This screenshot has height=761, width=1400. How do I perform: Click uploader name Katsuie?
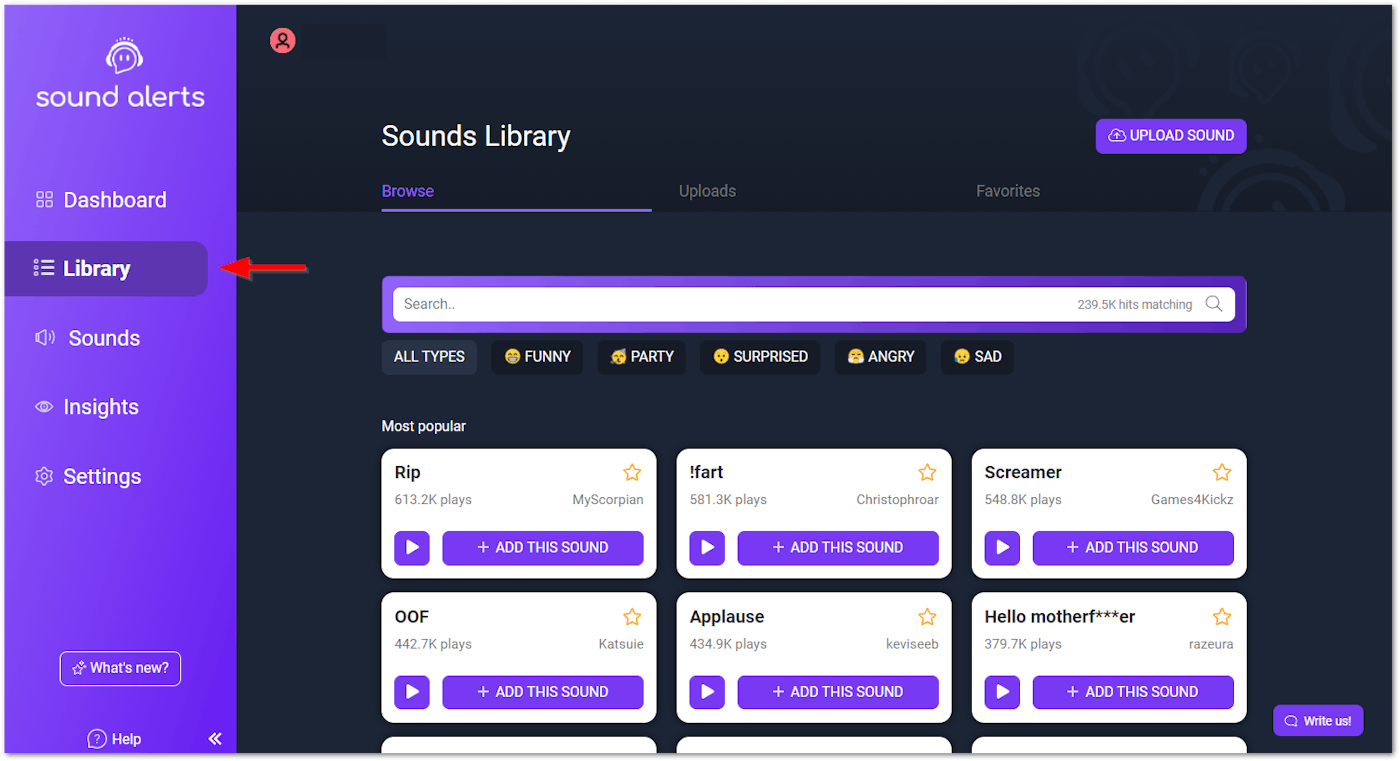click(621, 644)
